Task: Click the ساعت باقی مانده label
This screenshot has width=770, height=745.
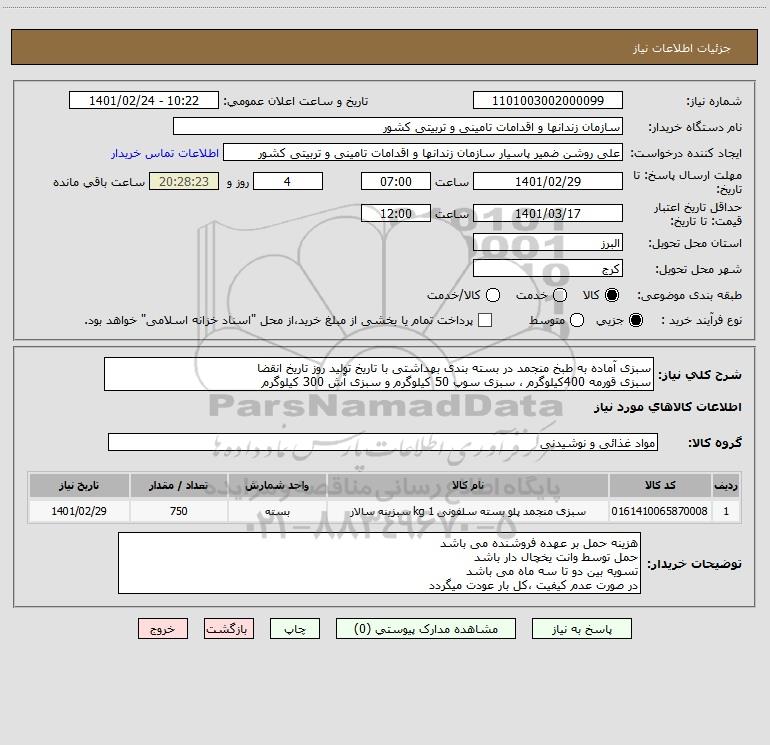Action: pos(99,182)
